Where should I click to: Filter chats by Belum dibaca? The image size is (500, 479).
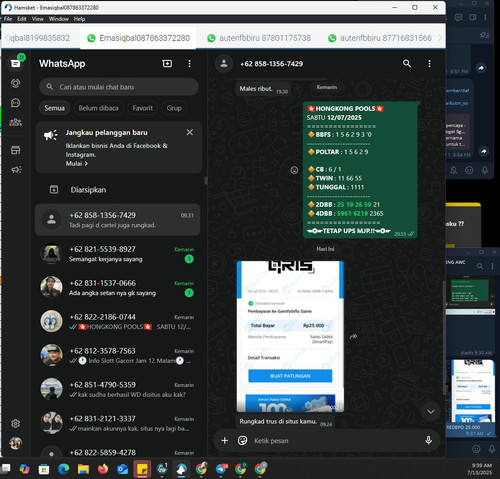tap(98, 108)
